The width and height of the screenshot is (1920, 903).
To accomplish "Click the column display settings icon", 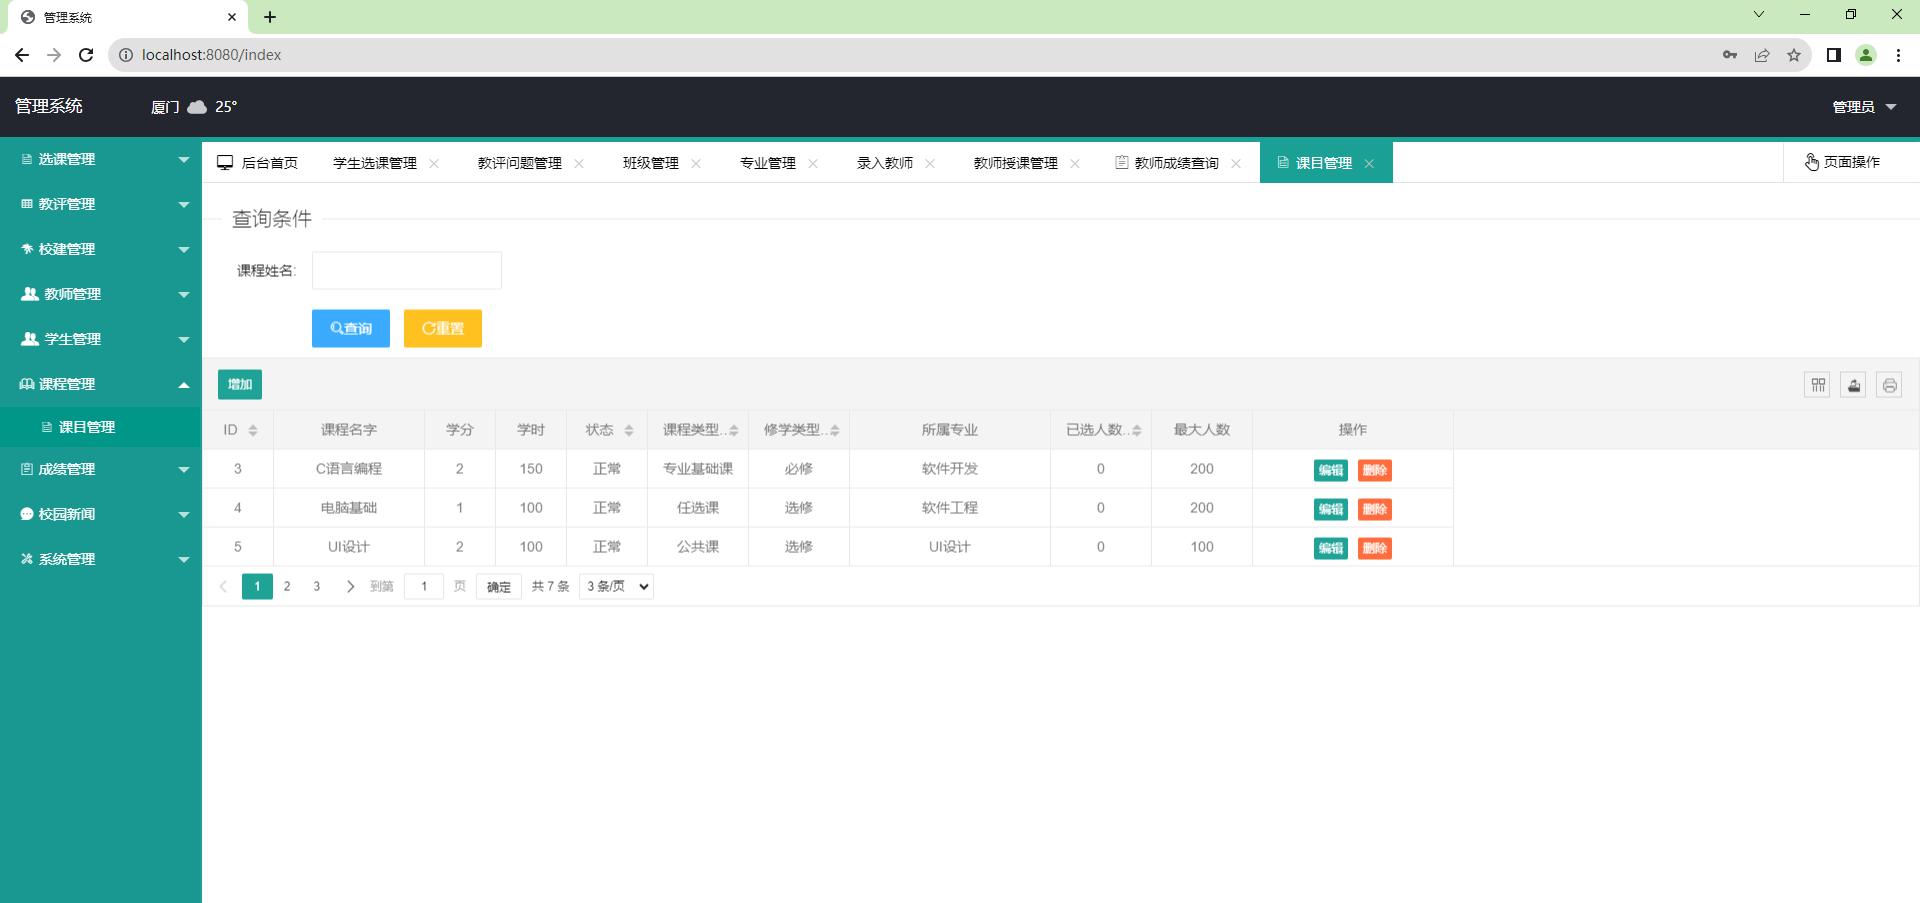I will click(x=1818, y=384).
